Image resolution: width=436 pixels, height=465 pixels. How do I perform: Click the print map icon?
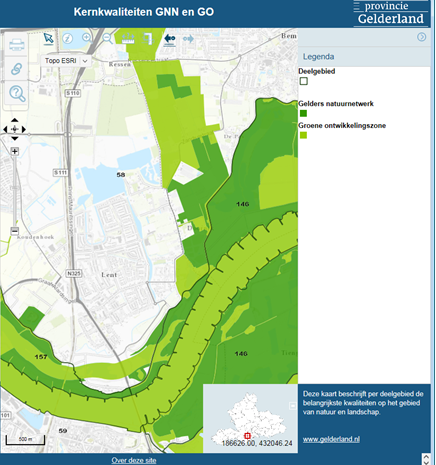(x=17, y=45)
